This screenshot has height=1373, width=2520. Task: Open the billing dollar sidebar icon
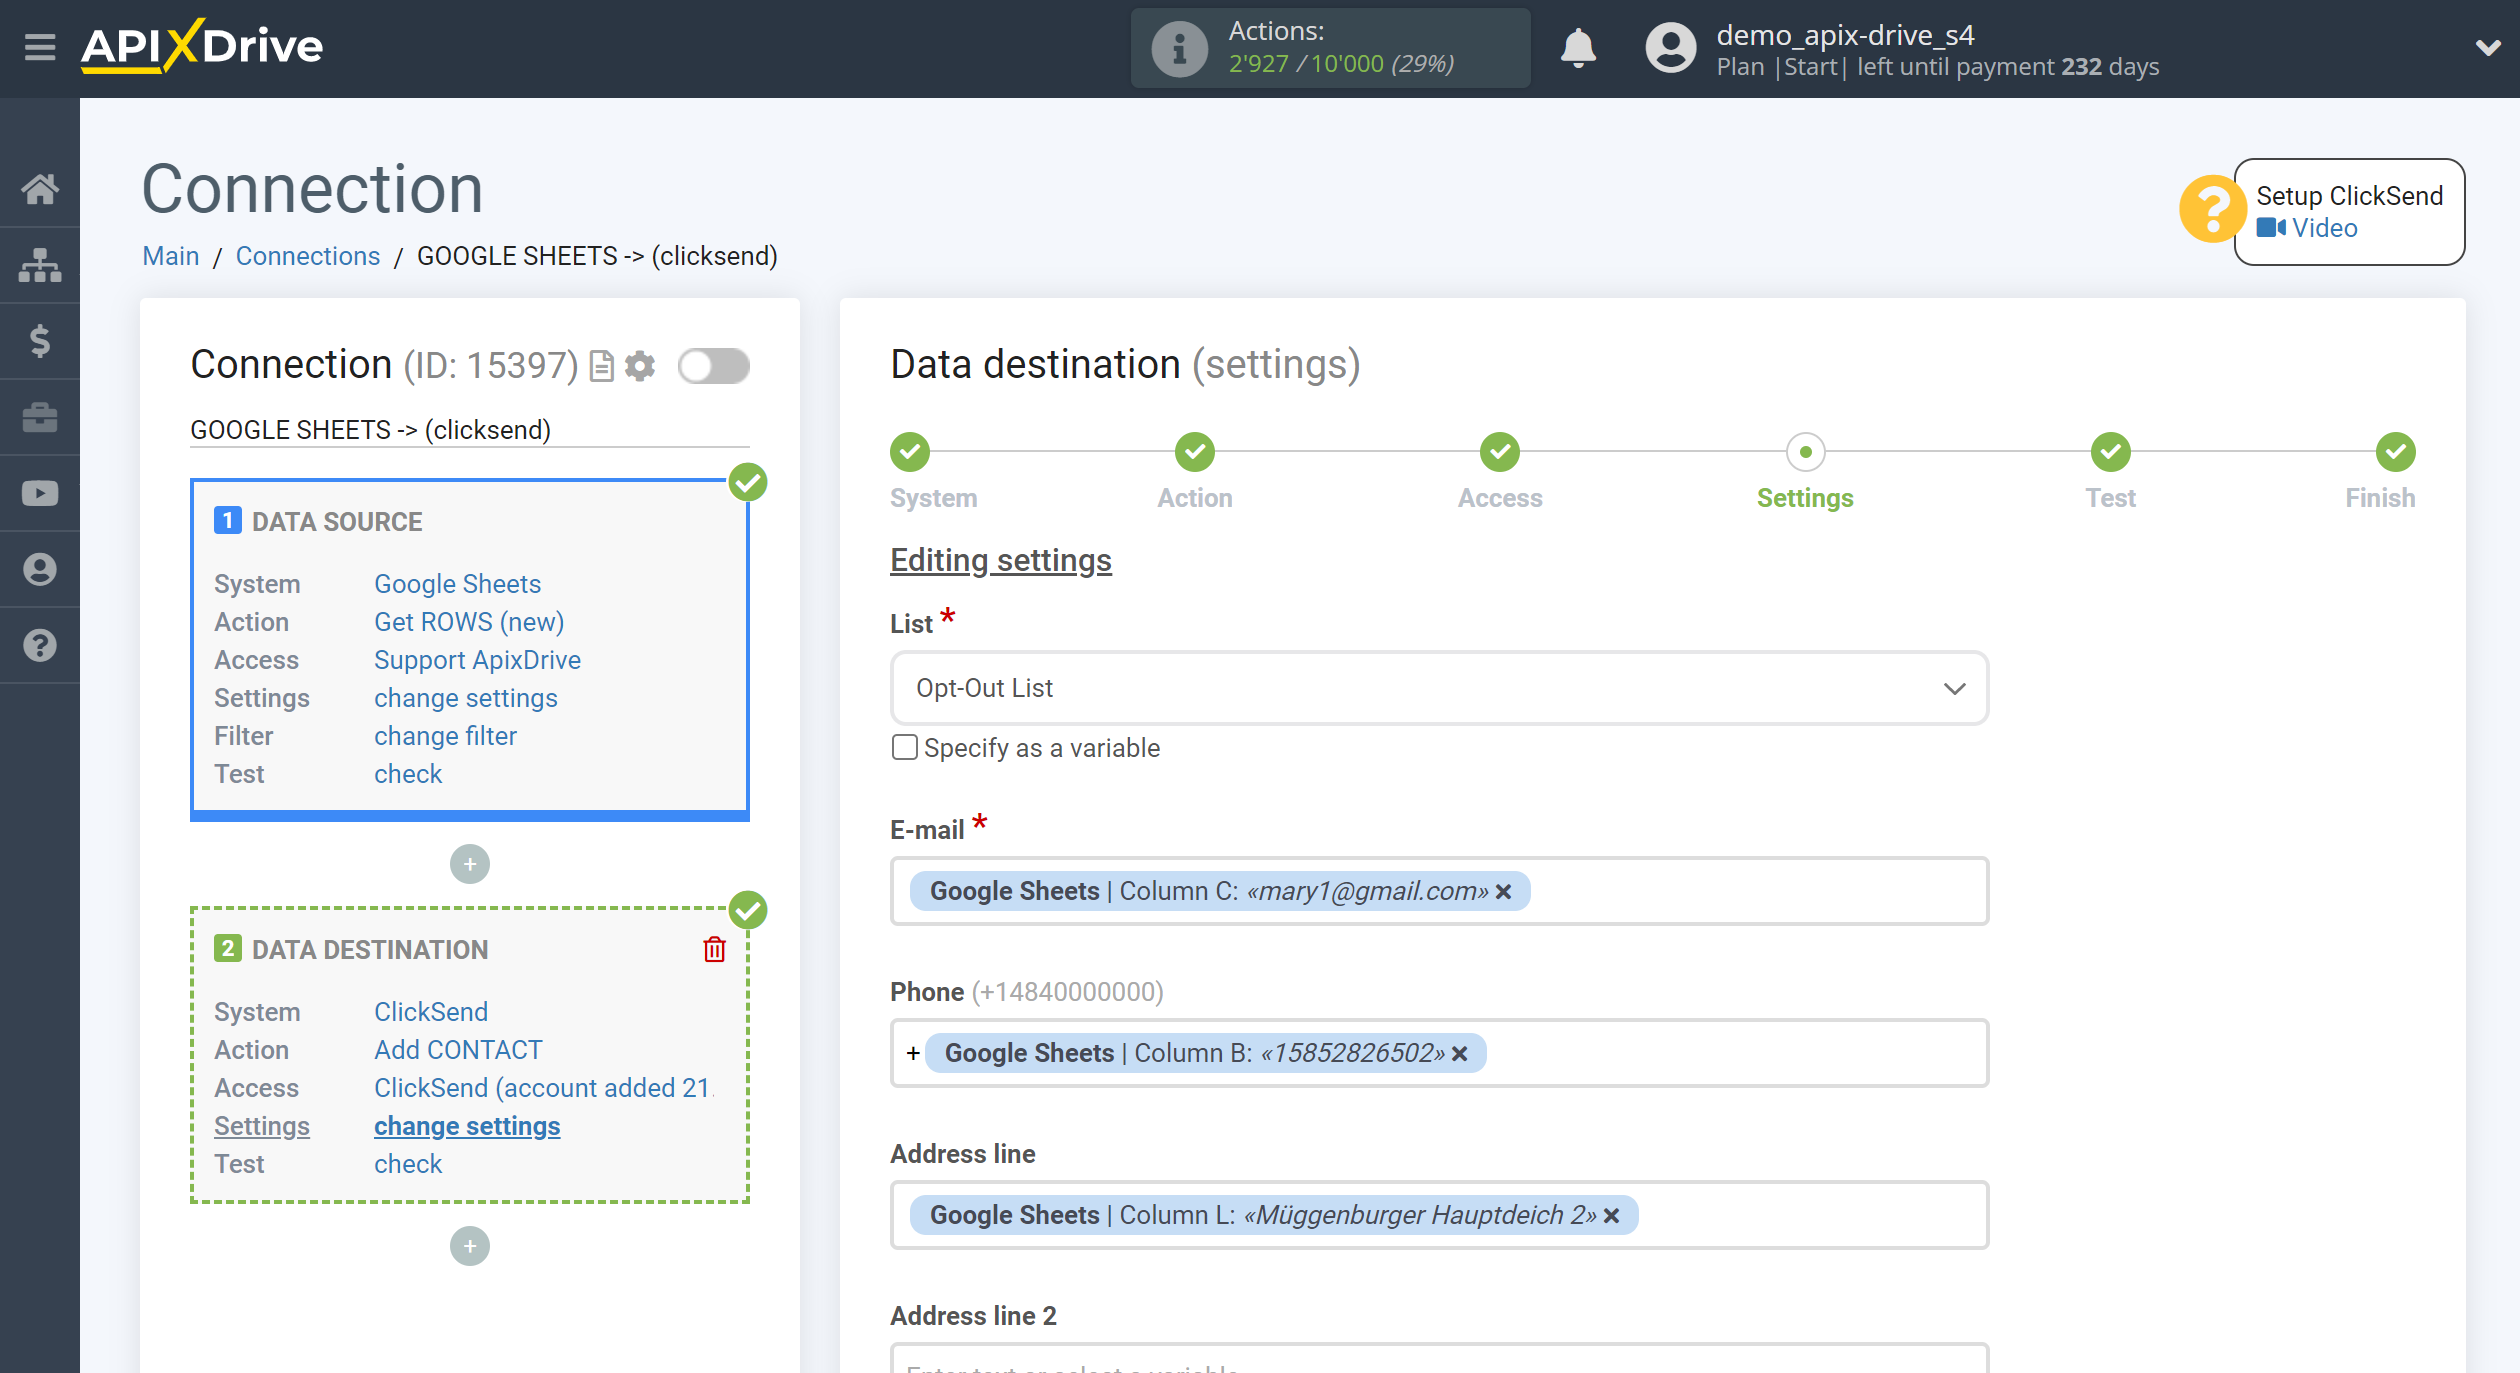tap(40, 341)
